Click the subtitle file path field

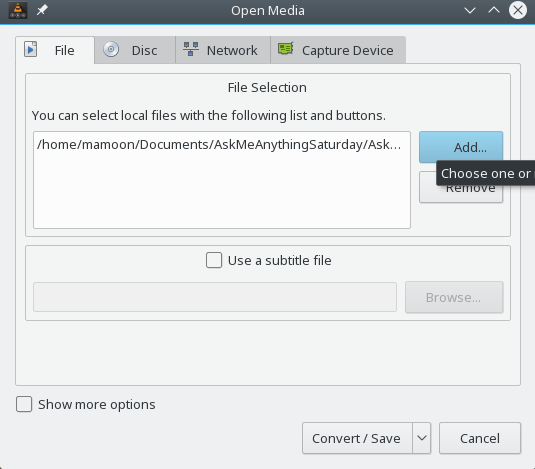pos(215,297)
